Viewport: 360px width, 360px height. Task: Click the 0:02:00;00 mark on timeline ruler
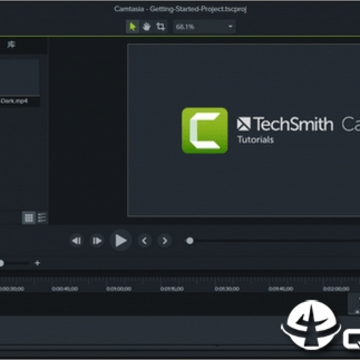click(x=336, y=289)
